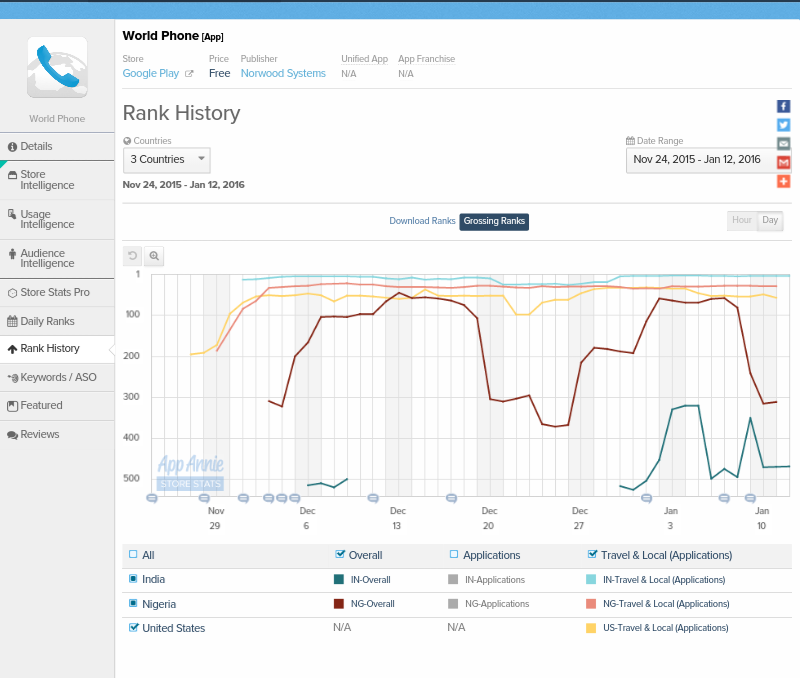Click the Facebook share icon

[783, 106]
